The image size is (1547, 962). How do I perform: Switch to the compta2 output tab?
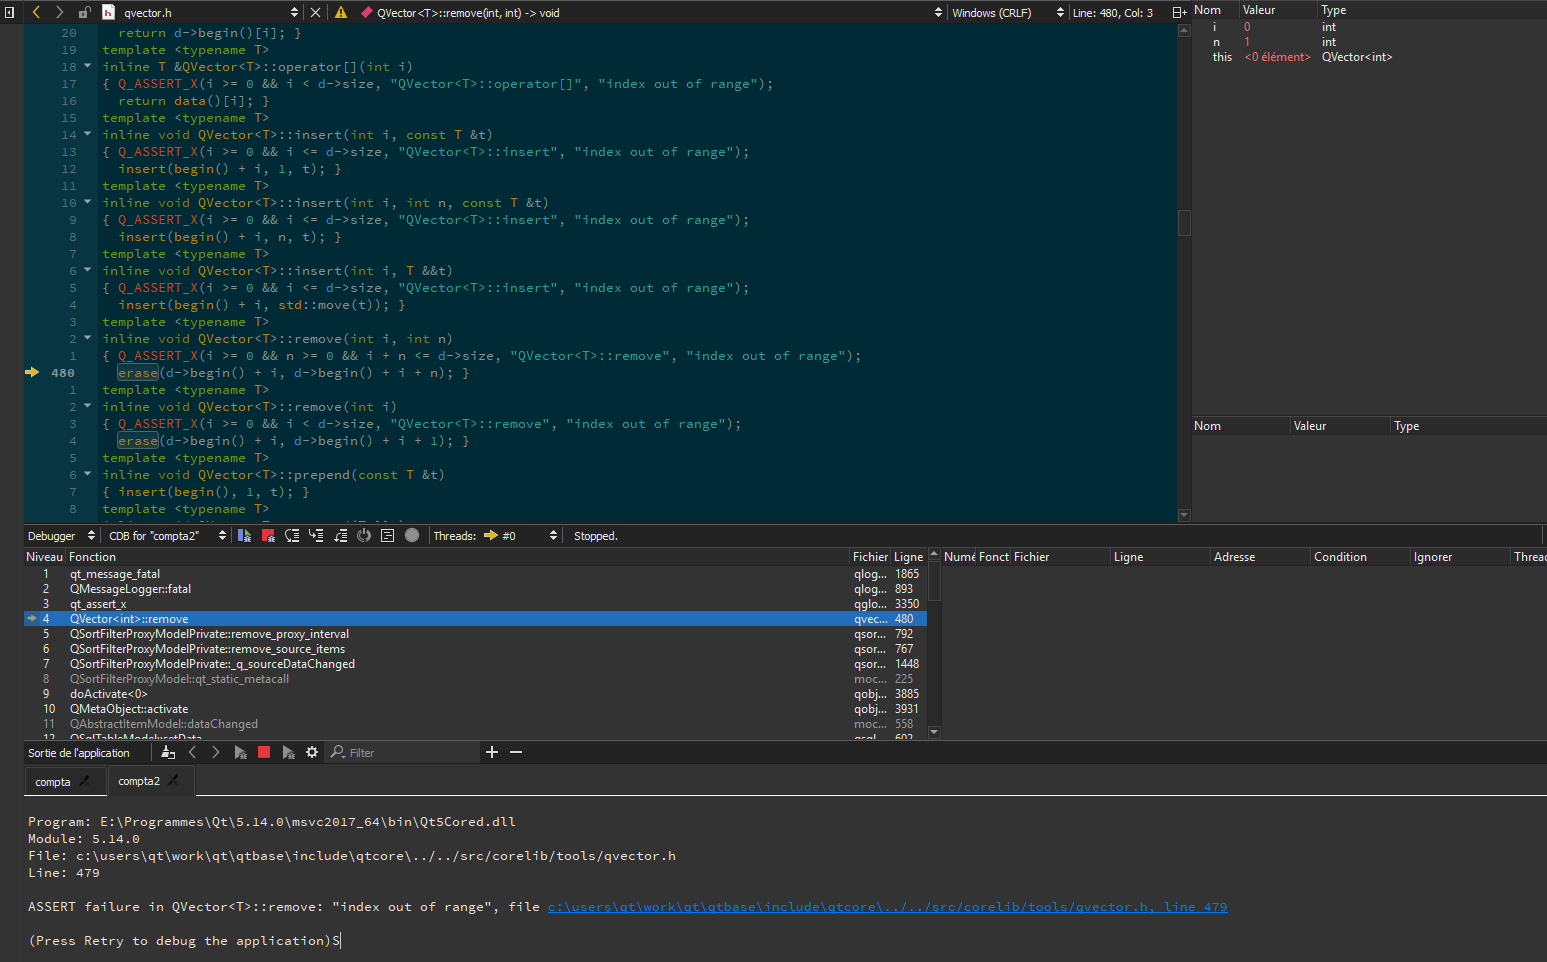coord(139,781)
